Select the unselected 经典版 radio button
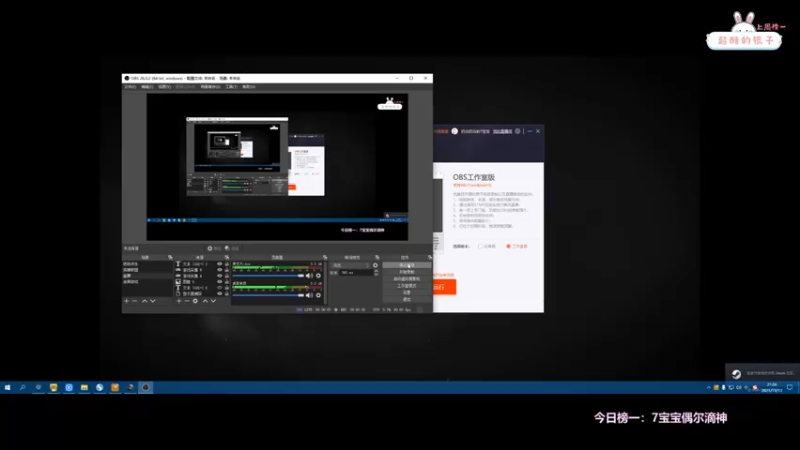 point(480,246)
